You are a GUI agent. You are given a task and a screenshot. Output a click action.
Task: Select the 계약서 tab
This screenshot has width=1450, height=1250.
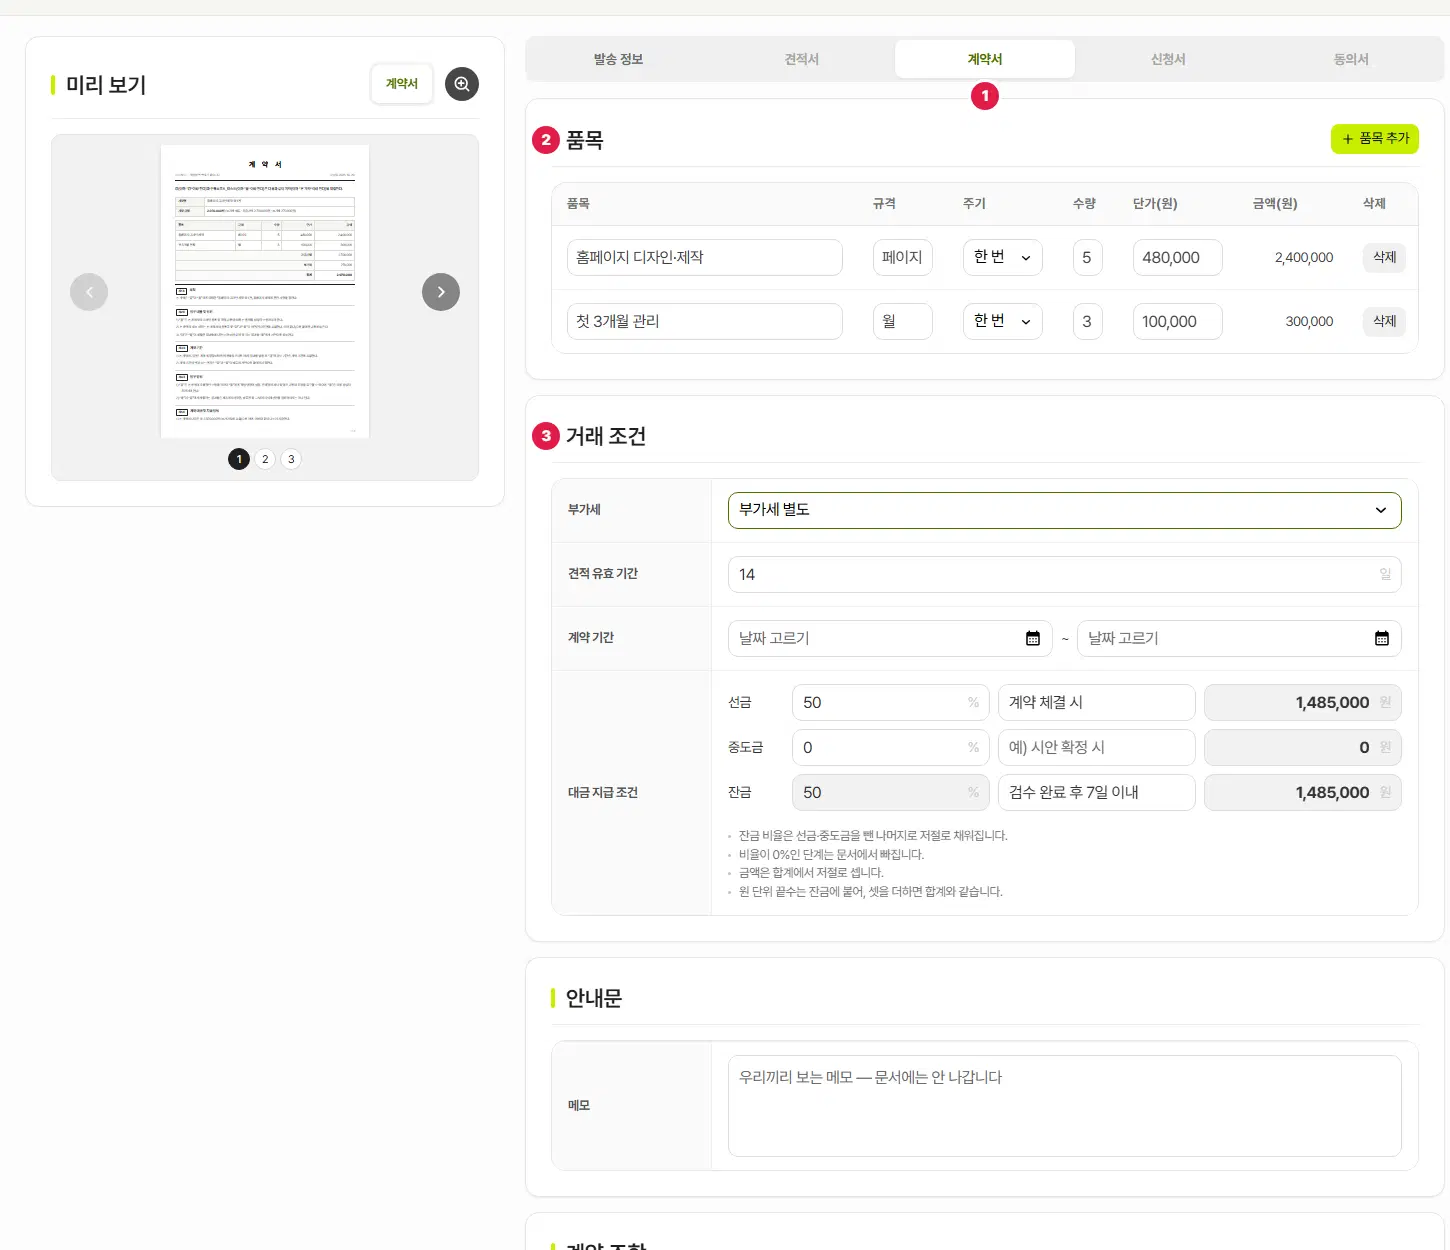(985, 59)
